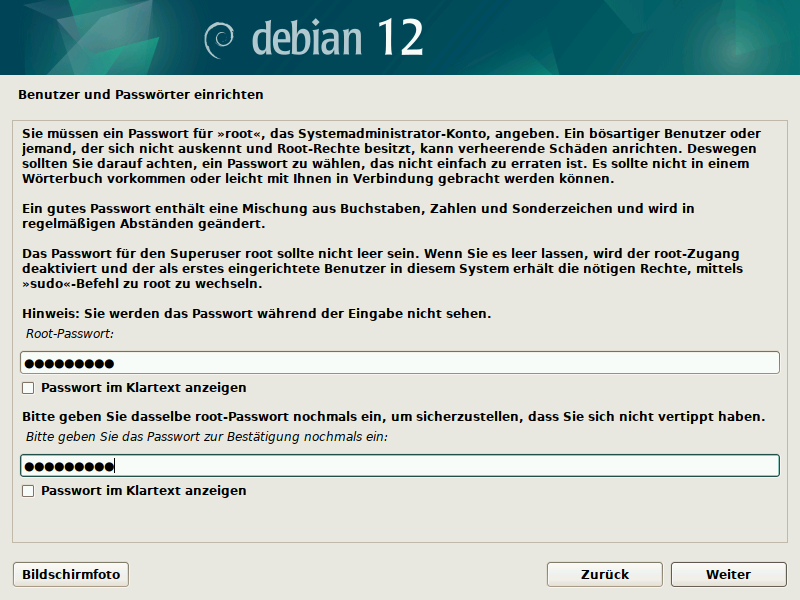Select the password confirmation input field
The width and height of the screenshot is (800, 600).
click(x=400, y=464)
